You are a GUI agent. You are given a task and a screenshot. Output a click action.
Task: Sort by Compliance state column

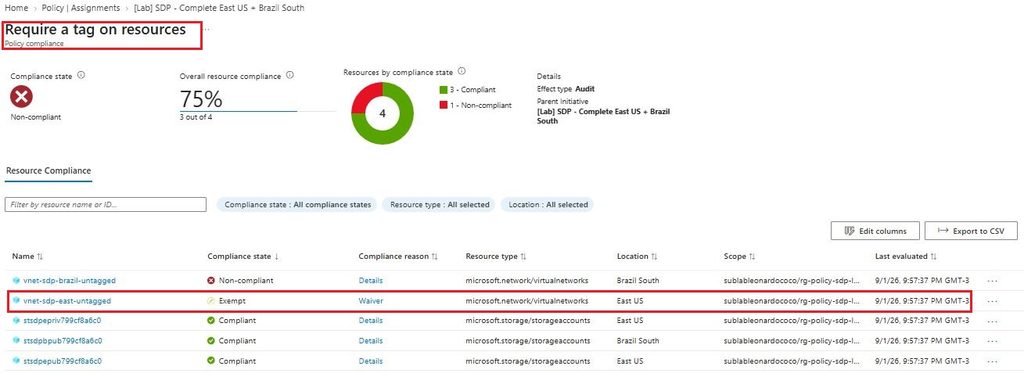pyautogui.click(x=243, y=257)
